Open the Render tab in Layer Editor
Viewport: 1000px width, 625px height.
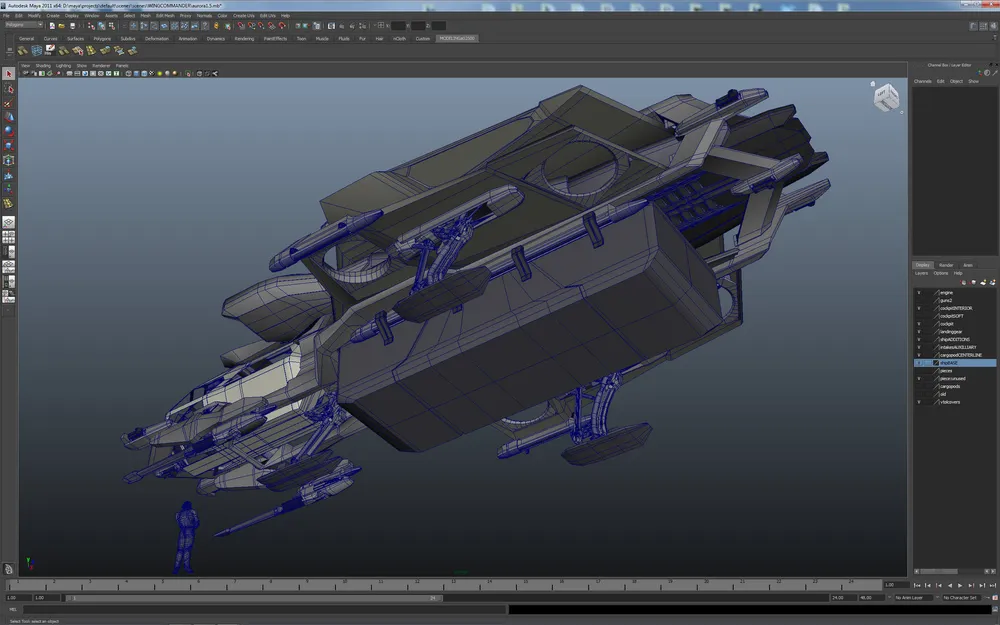[945, 265]
